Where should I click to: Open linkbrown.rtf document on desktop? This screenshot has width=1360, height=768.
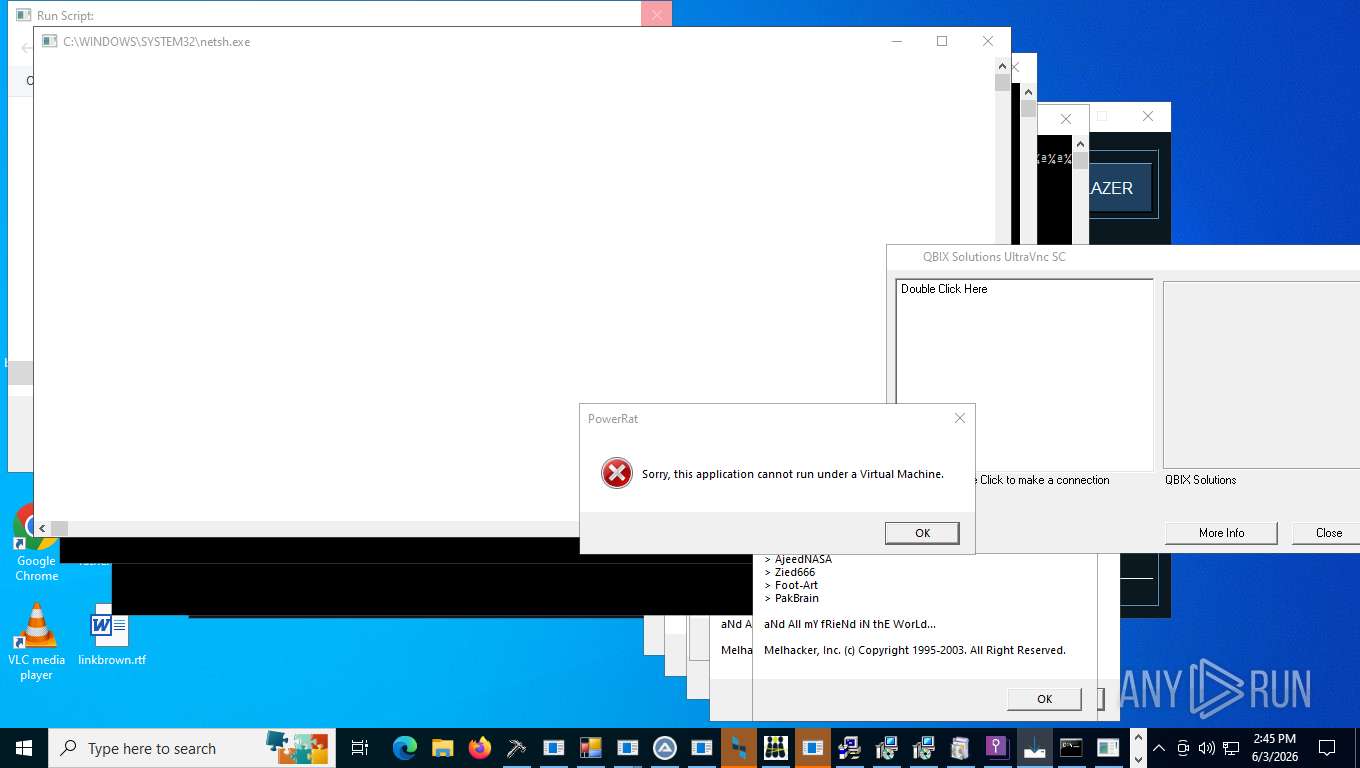tap(111, 636)
